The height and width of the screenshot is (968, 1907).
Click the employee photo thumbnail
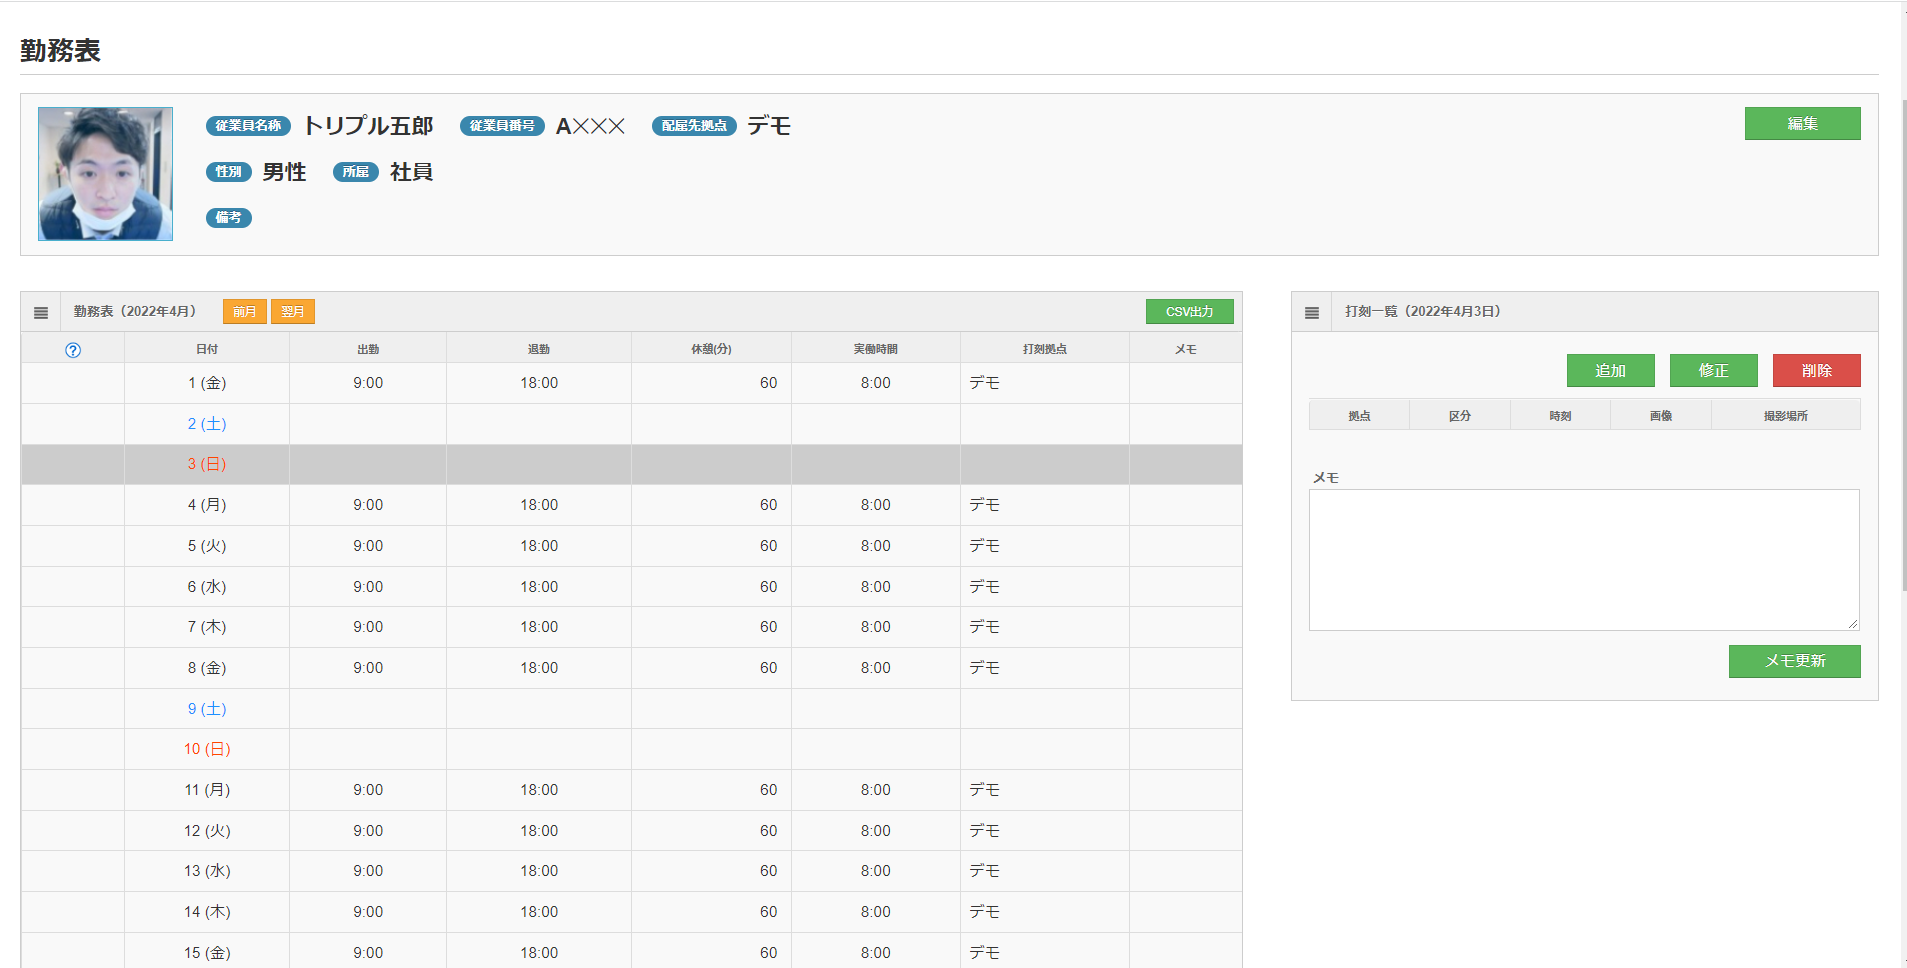(105, 173)
